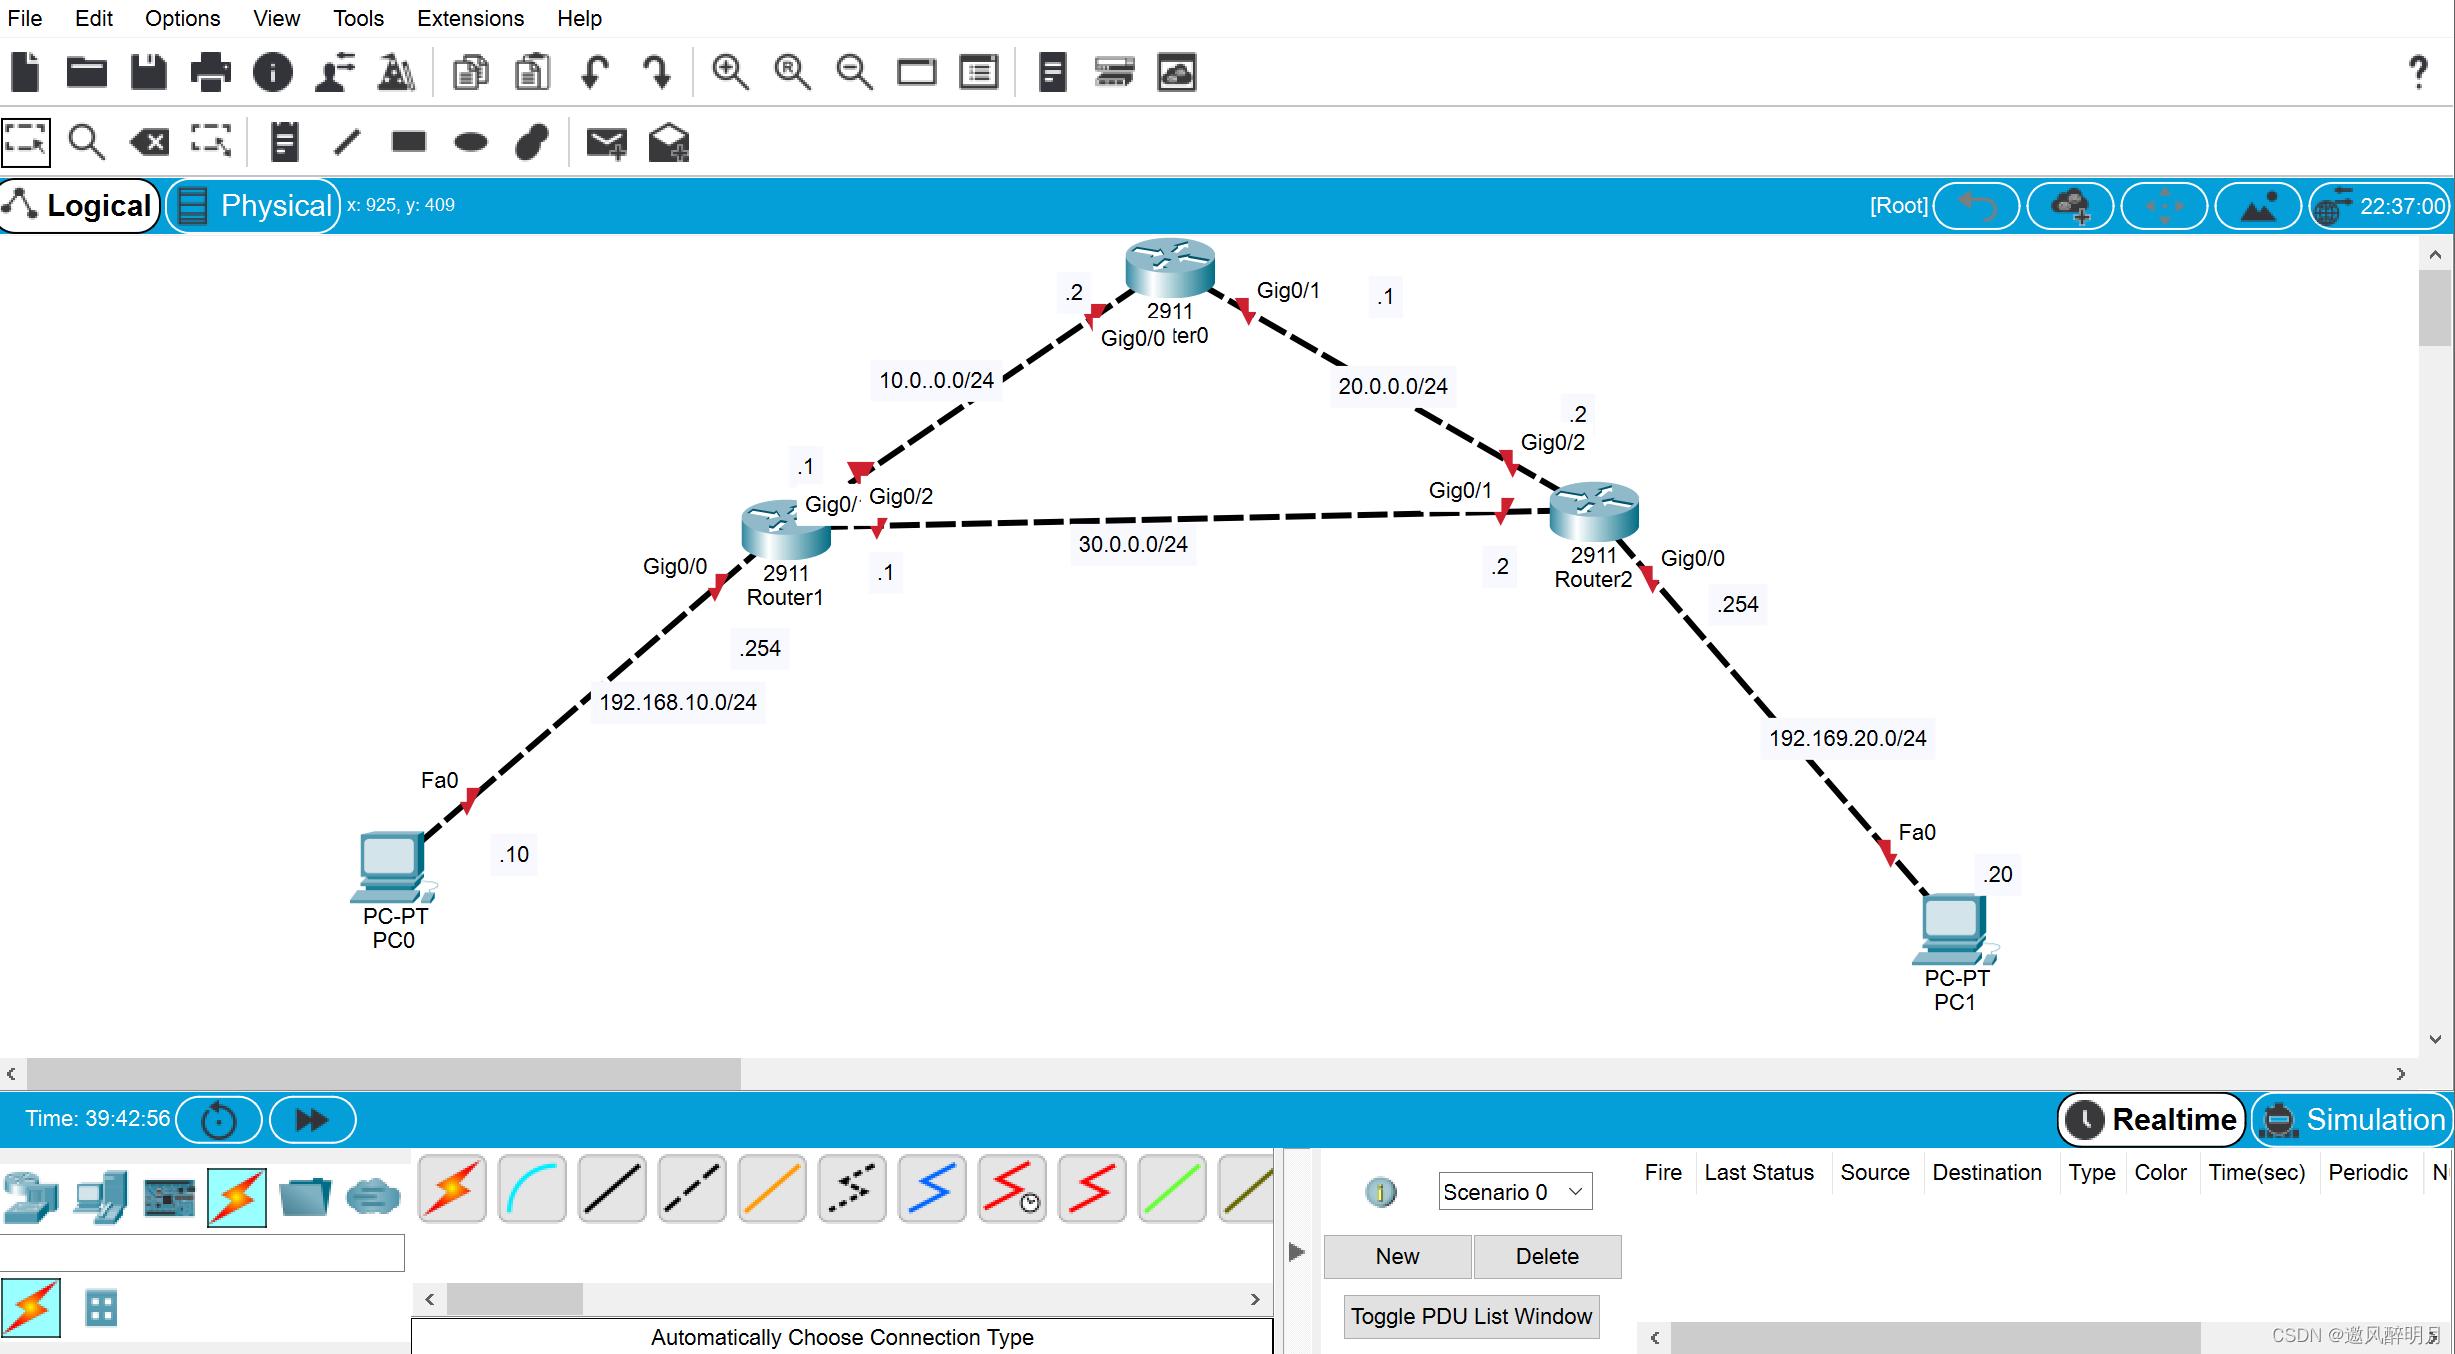Click the New scenario button
The width and height of the screenshot is (2455, 1354).
click(x=1396, y=1256)
